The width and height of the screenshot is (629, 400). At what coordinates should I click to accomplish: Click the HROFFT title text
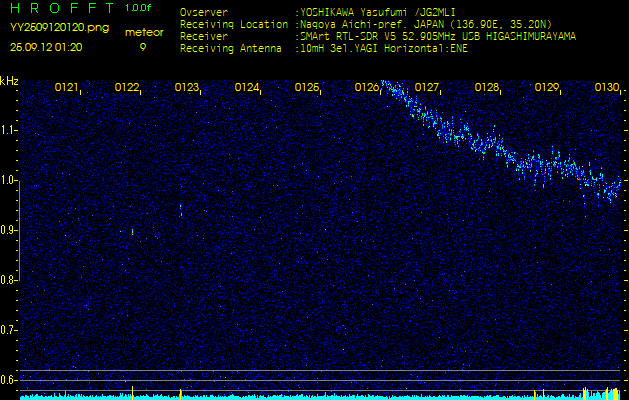pos(60,8)
